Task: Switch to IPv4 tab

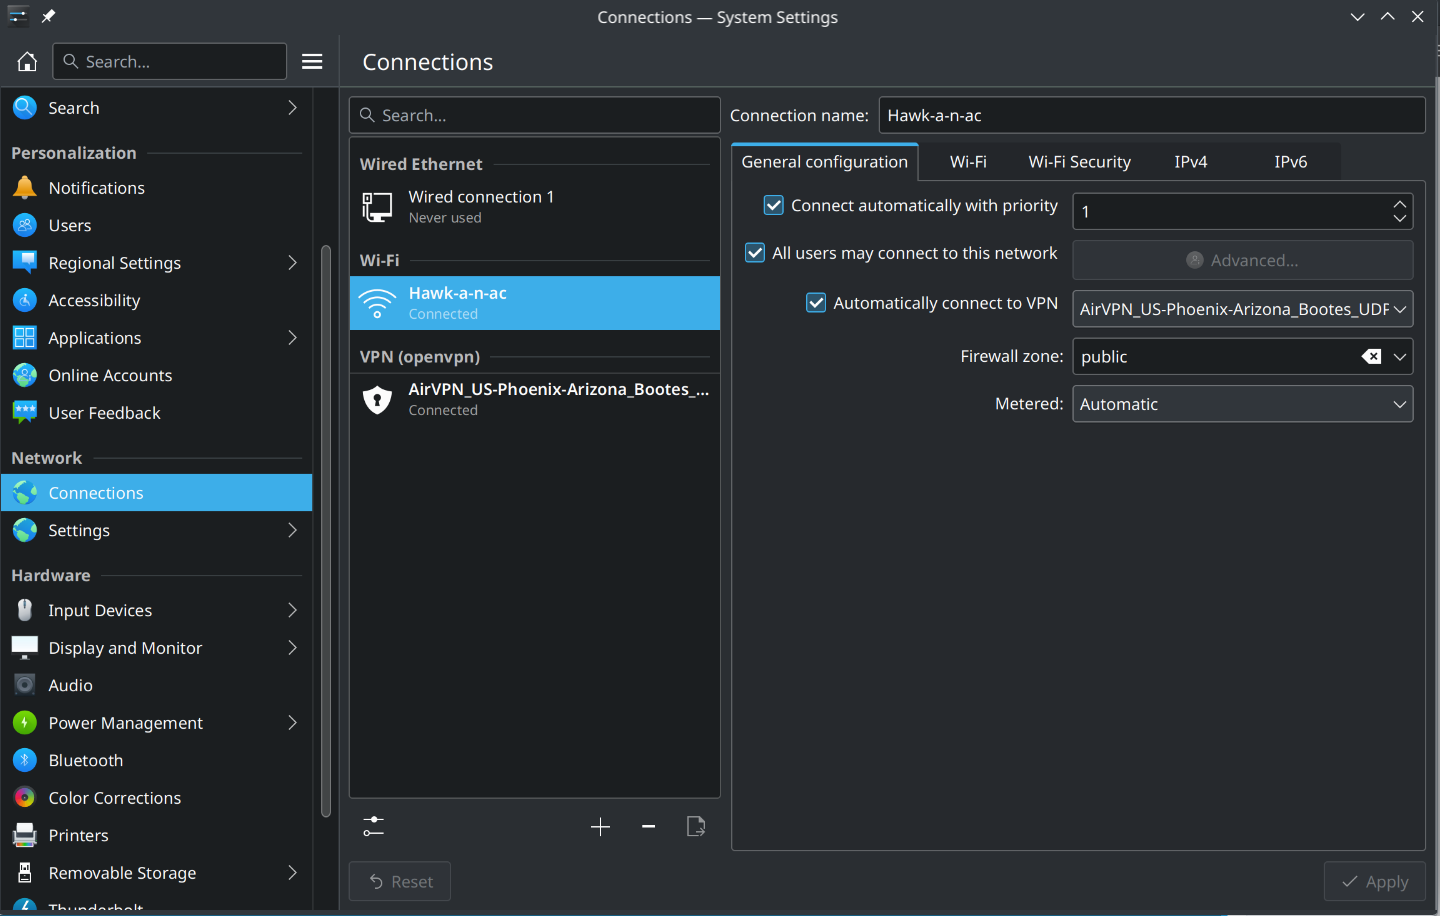Action: [1191, 162]
